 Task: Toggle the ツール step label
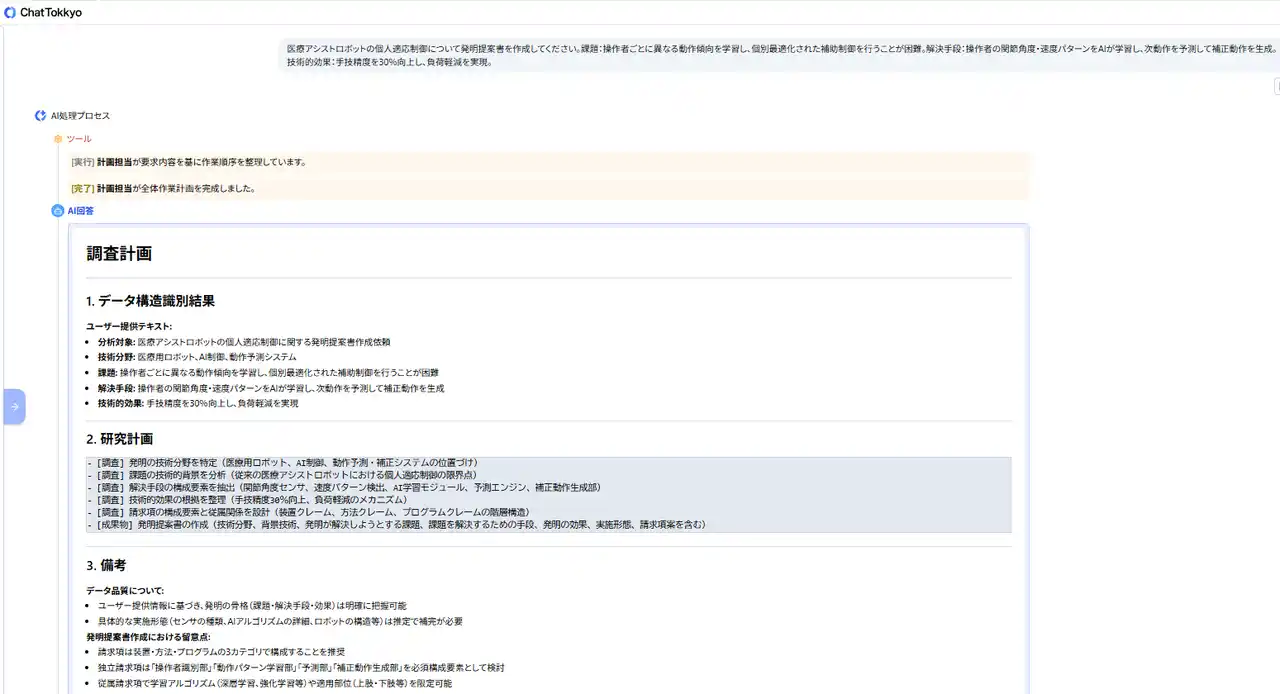tap(79, 139)
